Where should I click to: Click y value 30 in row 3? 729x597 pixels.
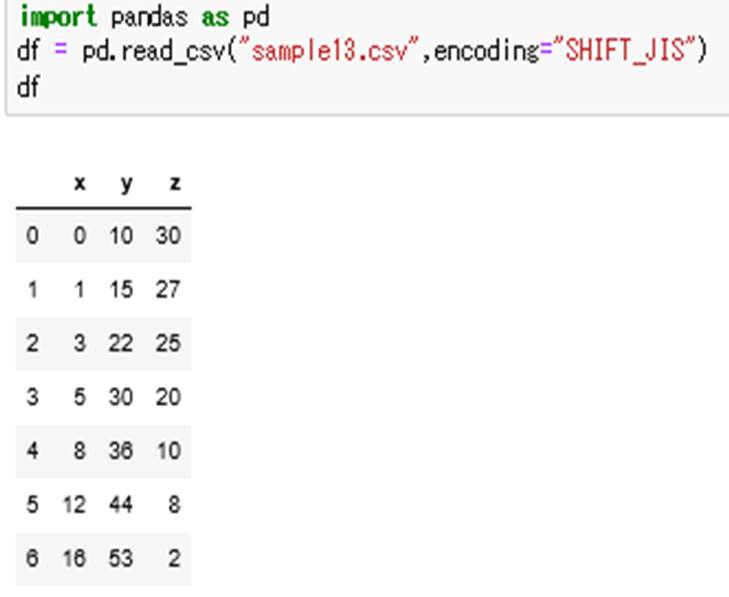121,397
